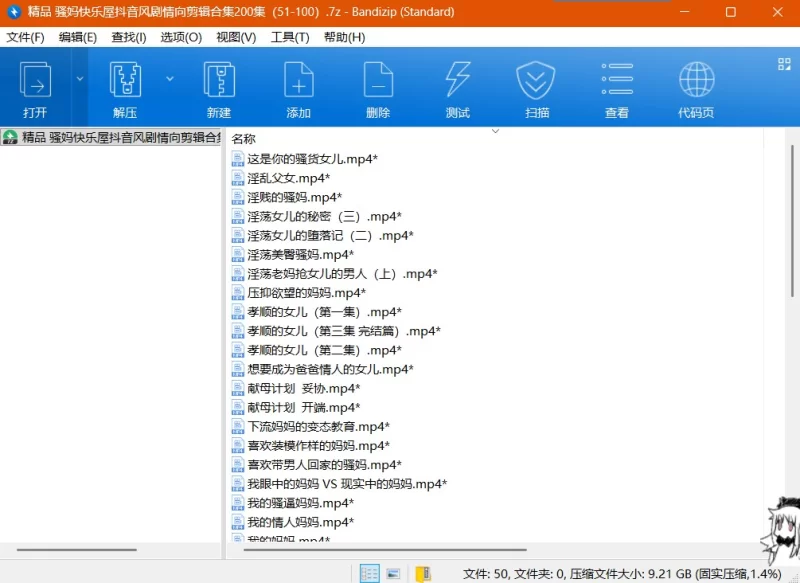Click the toolbar grid customize icon
800x583 pixels.
tap(784, 64)
